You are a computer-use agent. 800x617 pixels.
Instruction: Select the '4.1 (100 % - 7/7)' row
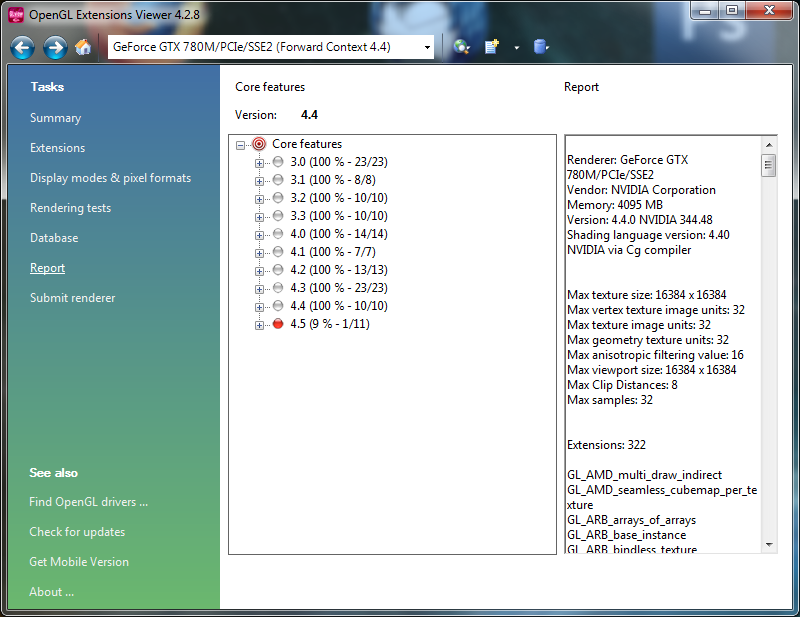(x=333, y=252)
